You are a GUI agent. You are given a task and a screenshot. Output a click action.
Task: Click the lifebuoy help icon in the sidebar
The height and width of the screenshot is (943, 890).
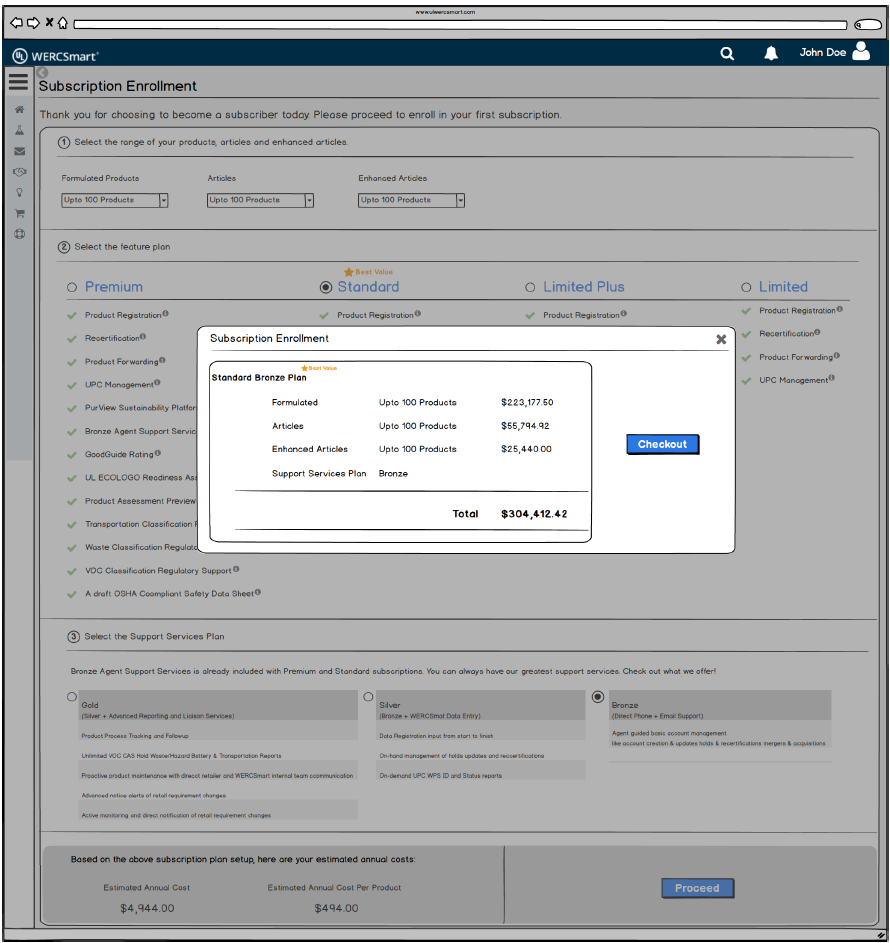[x=19, y=234]
